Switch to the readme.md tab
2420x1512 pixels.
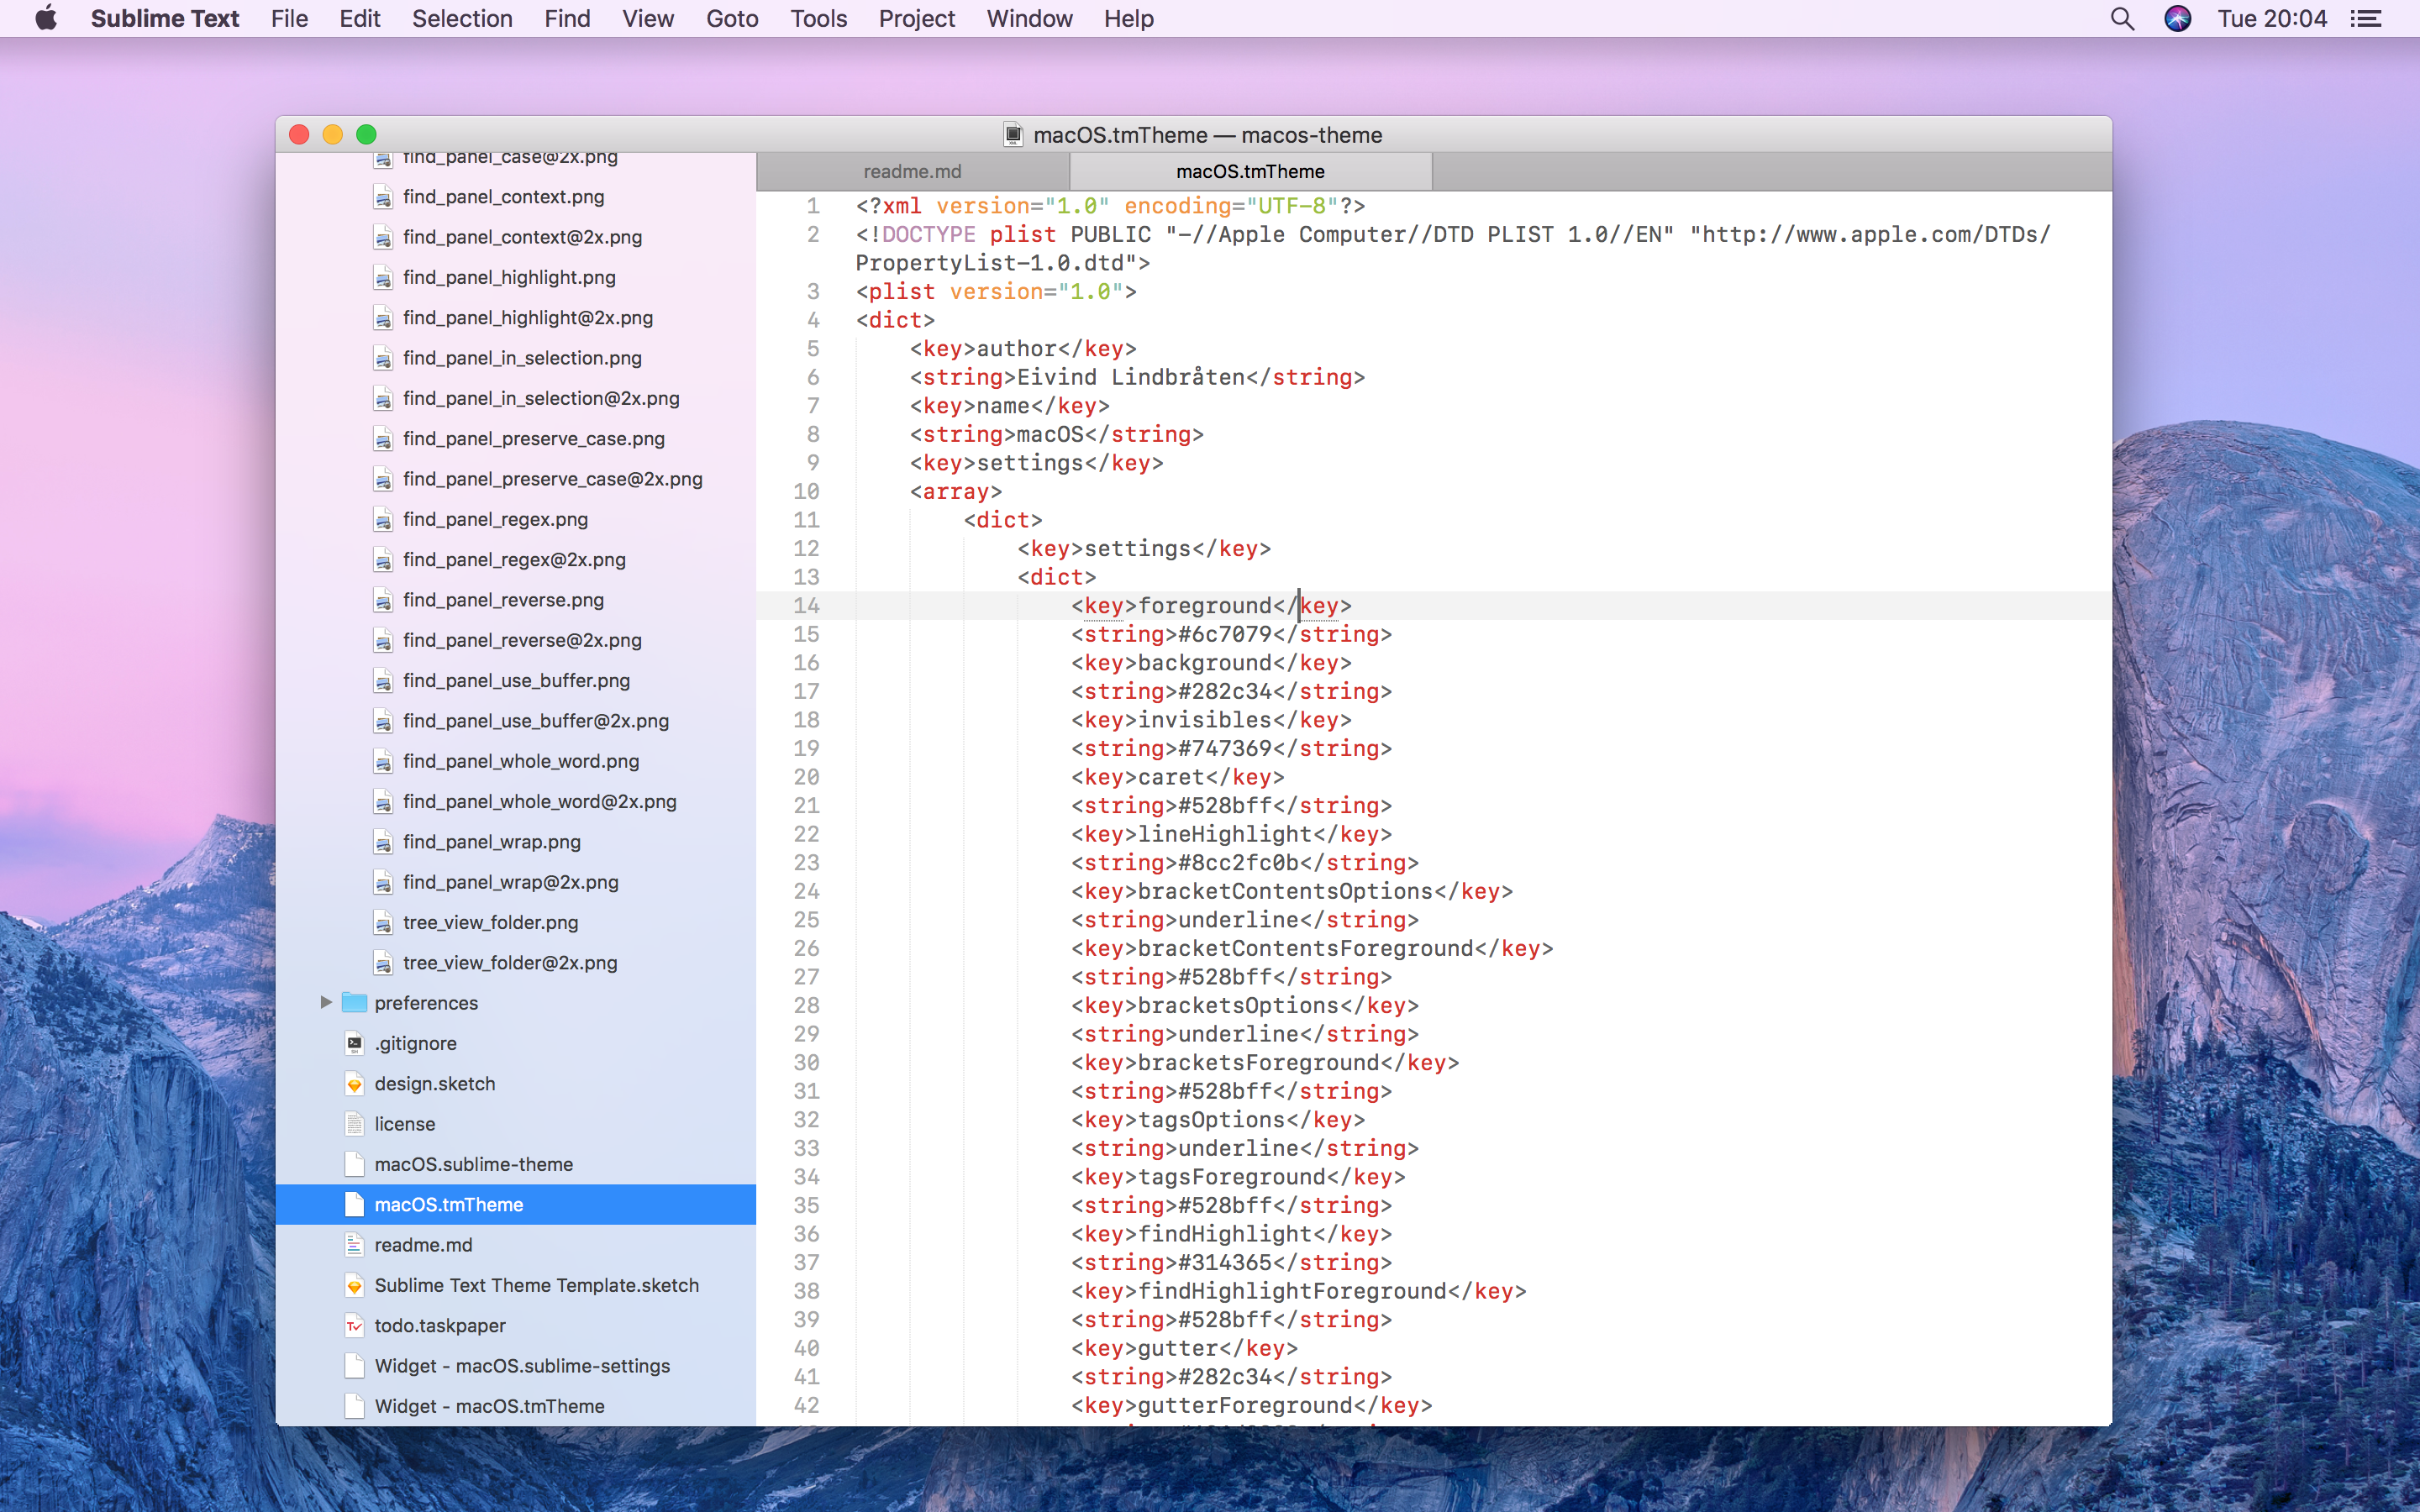[x=912, y=172]
